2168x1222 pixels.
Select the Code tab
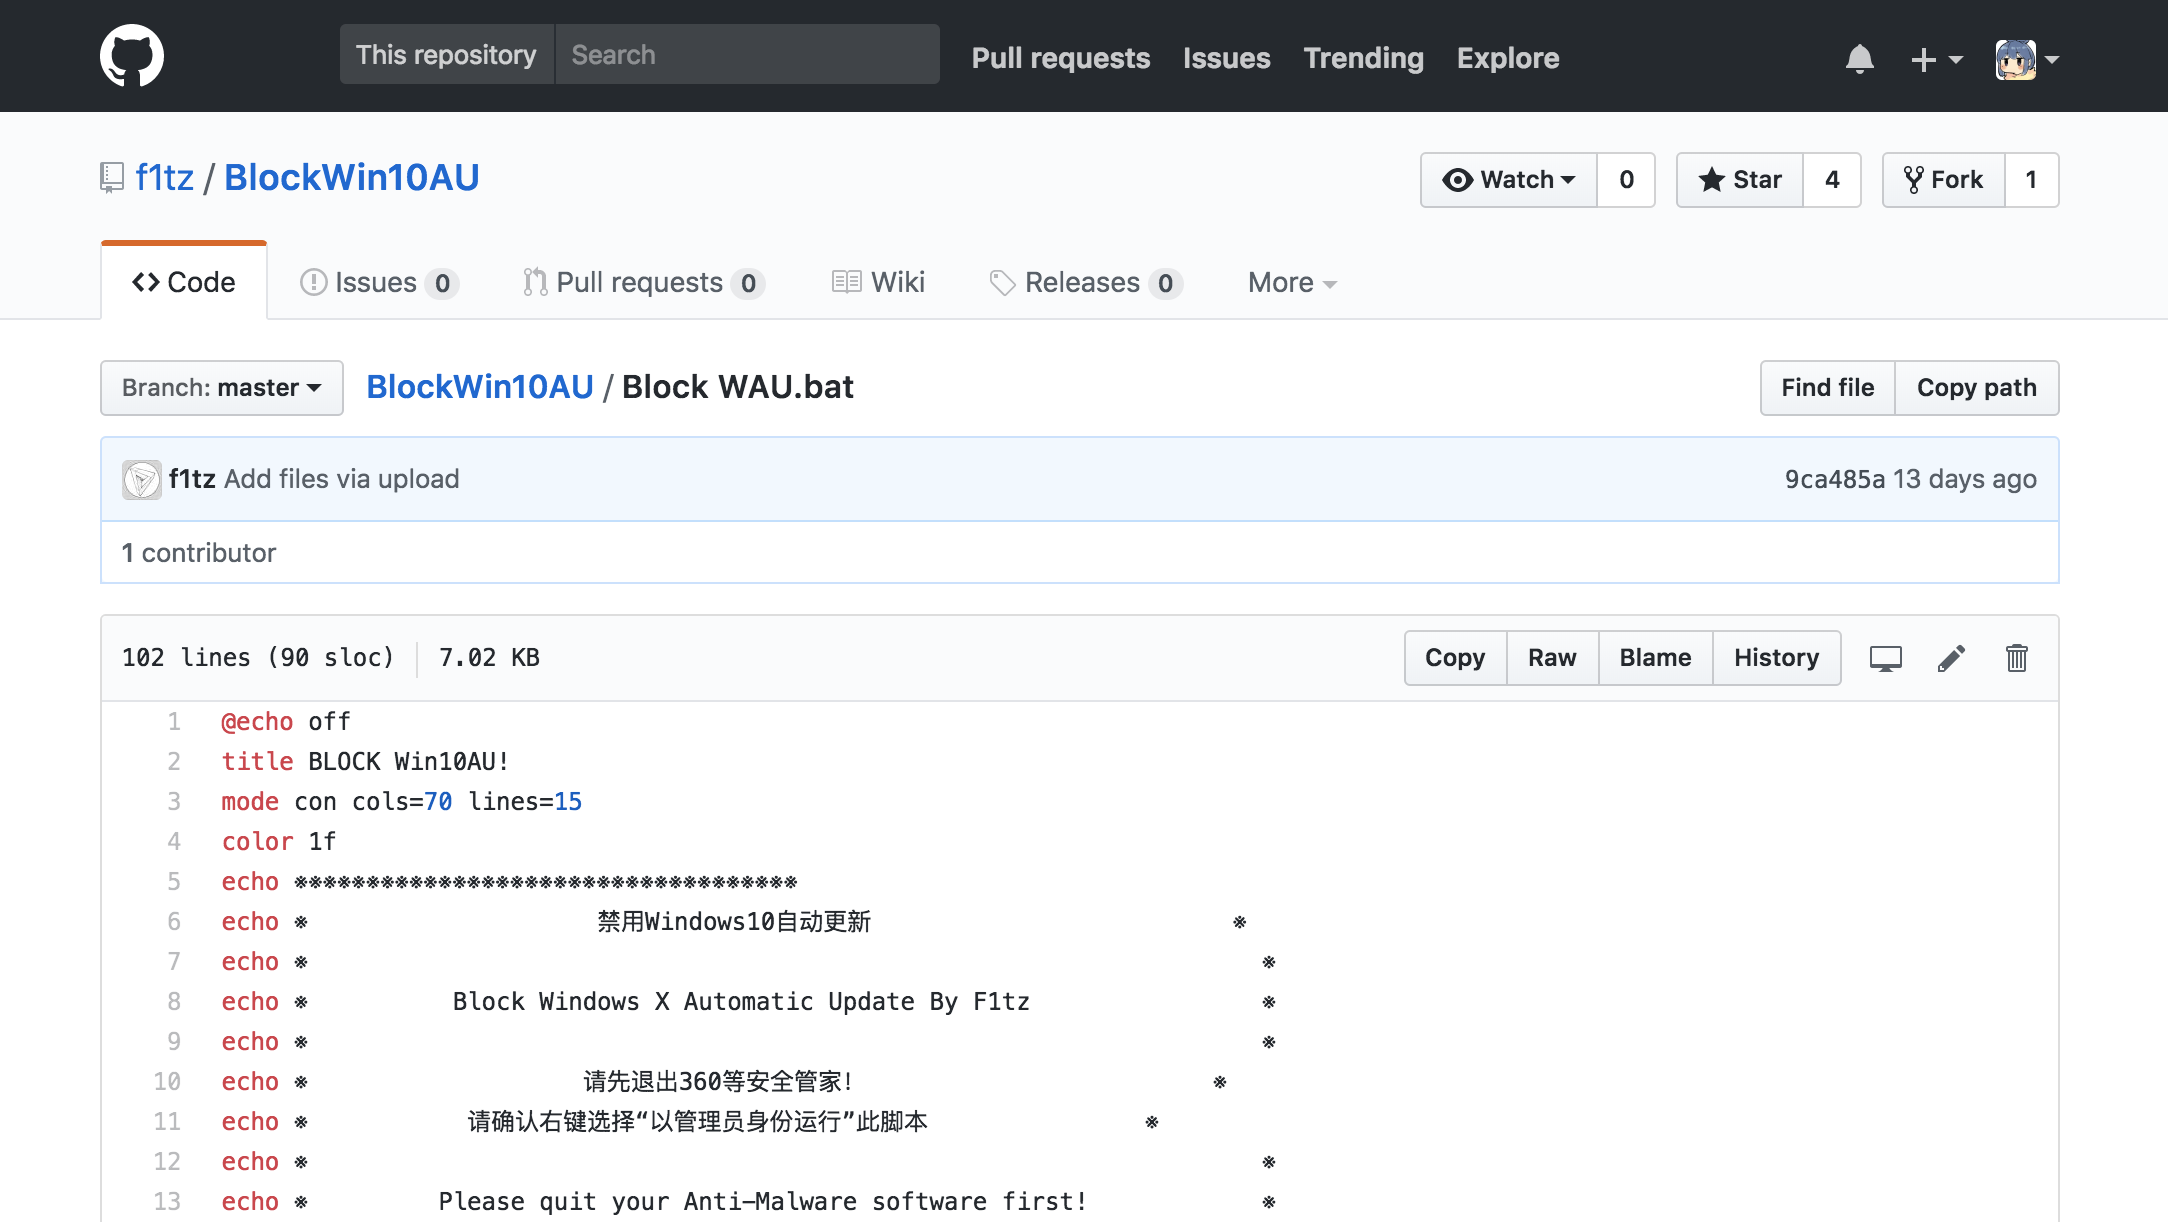coord(184,282)
